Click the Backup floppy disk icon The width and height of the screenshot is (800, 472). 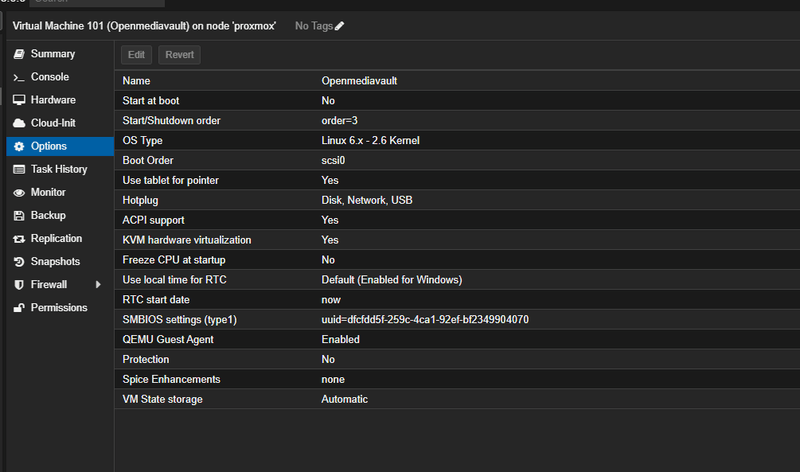pos(19,215)
